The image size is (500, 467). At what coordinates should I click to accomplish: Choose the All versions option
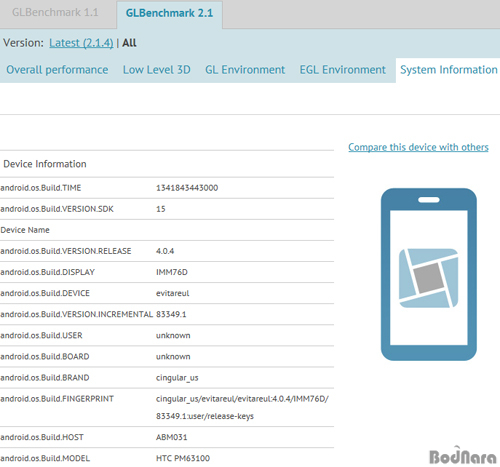129,43
